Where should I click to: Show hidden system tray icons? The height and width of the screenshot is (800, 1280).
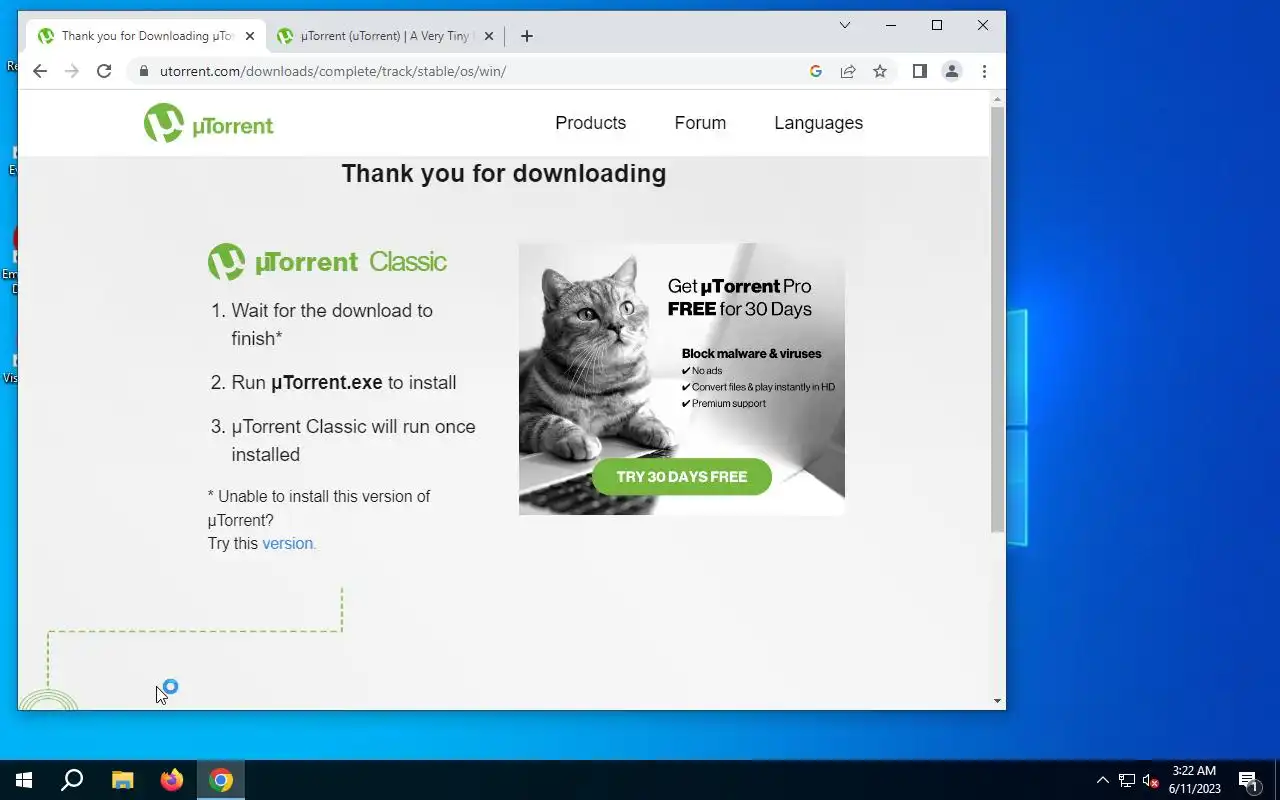tap(1103, 780)
